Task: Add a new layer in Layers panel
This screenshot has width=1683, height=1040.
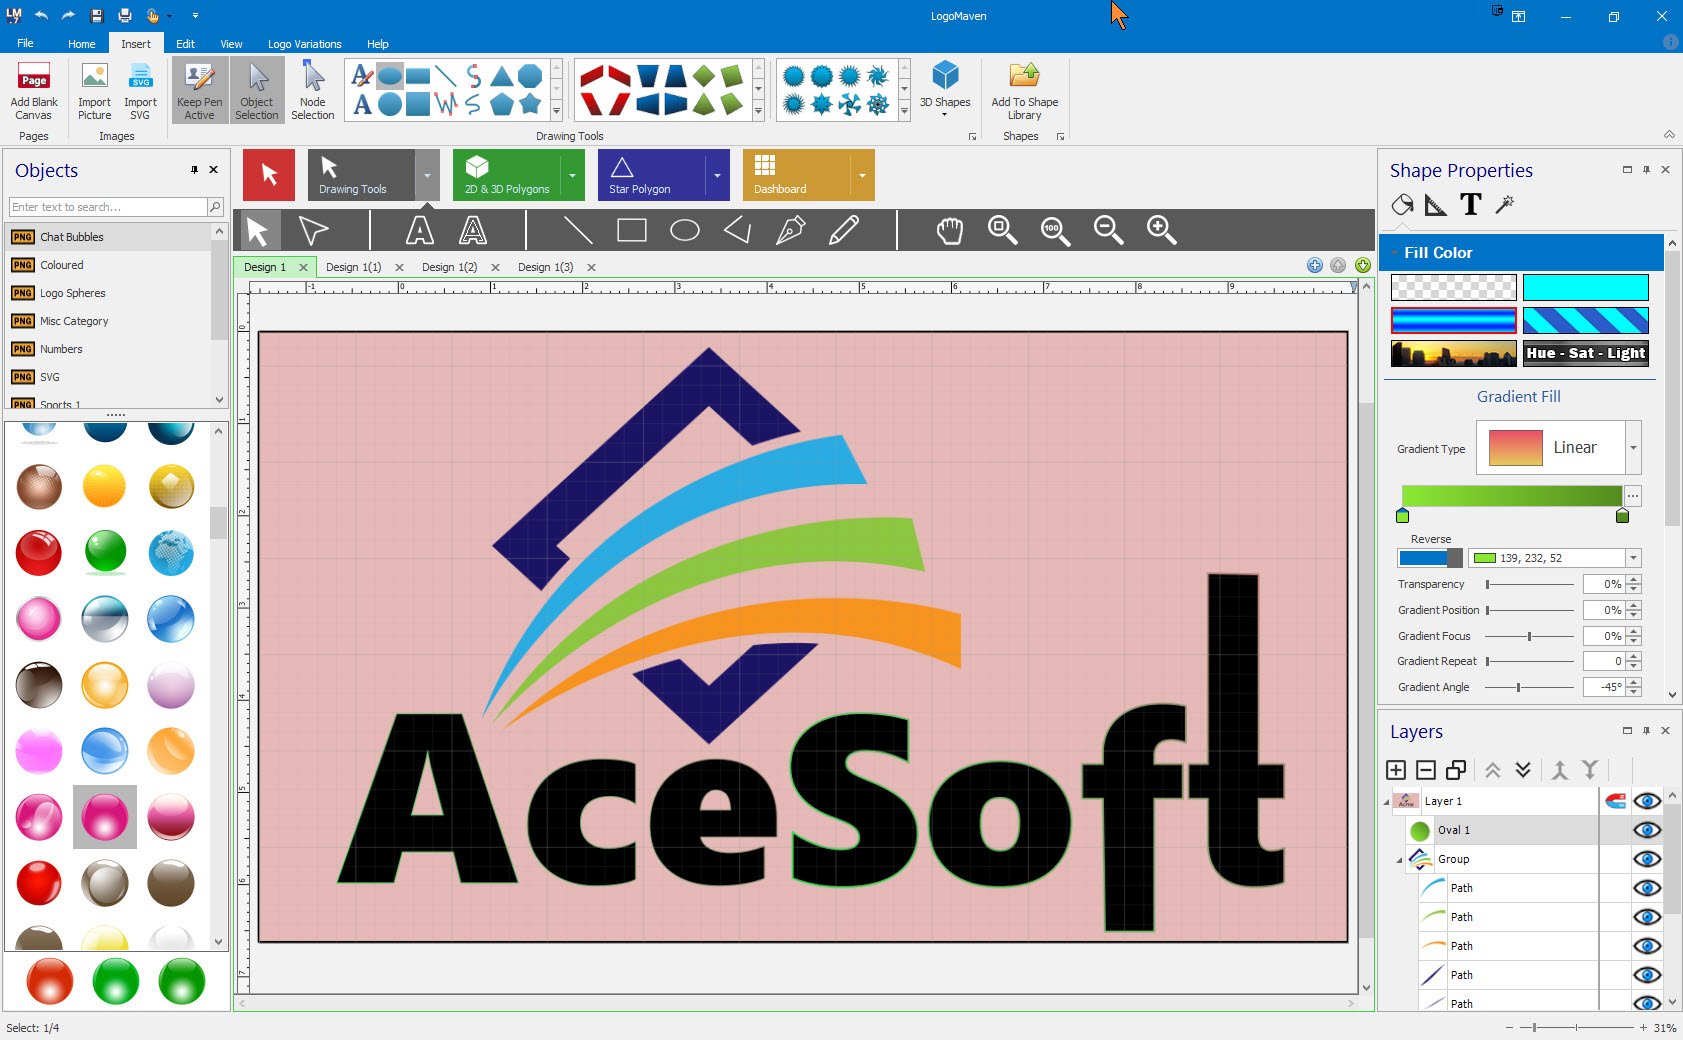Action: click(1396, 770)
